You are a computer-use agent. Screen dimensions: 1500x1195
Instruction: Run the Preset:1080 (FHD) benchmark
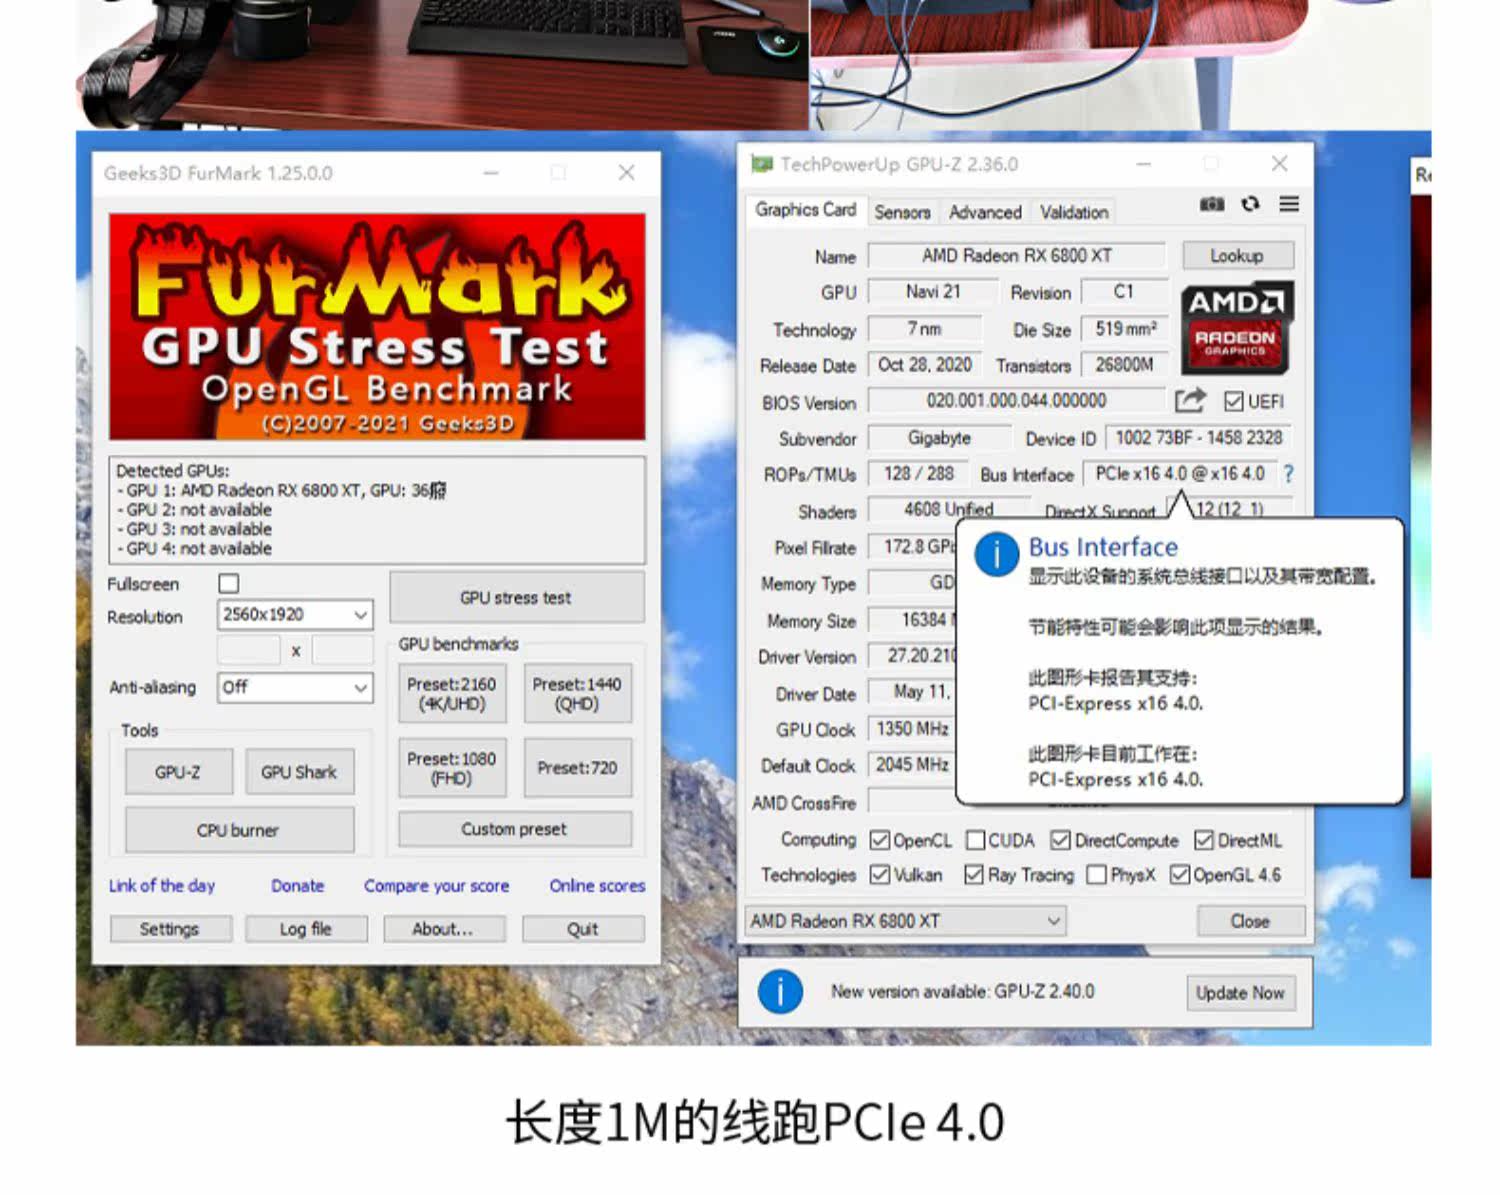click(451, 768)
